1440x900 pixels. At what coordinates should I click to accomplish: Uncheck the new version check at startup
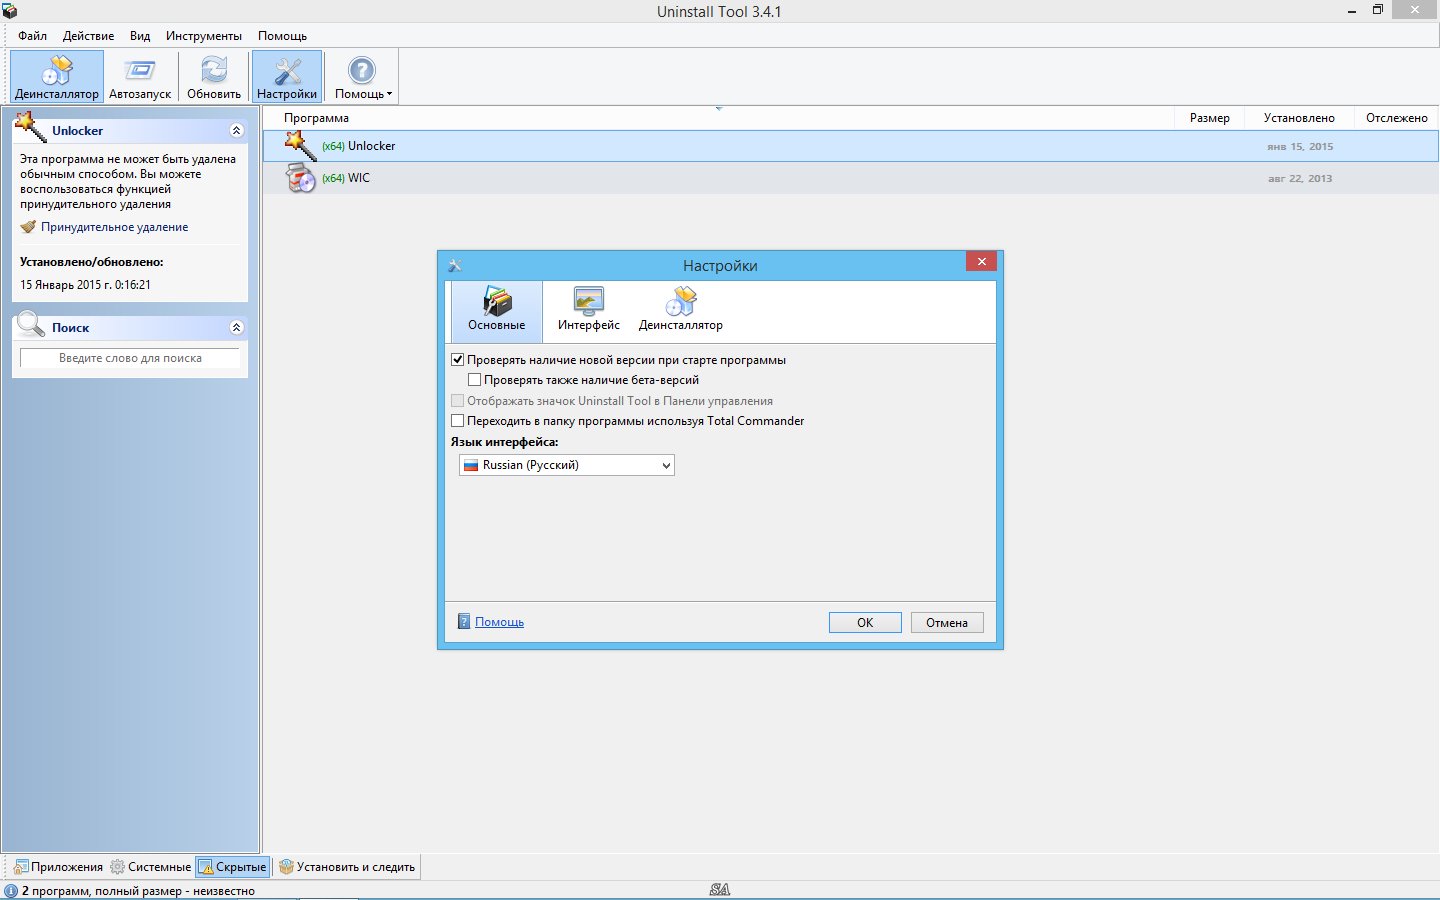458,360
